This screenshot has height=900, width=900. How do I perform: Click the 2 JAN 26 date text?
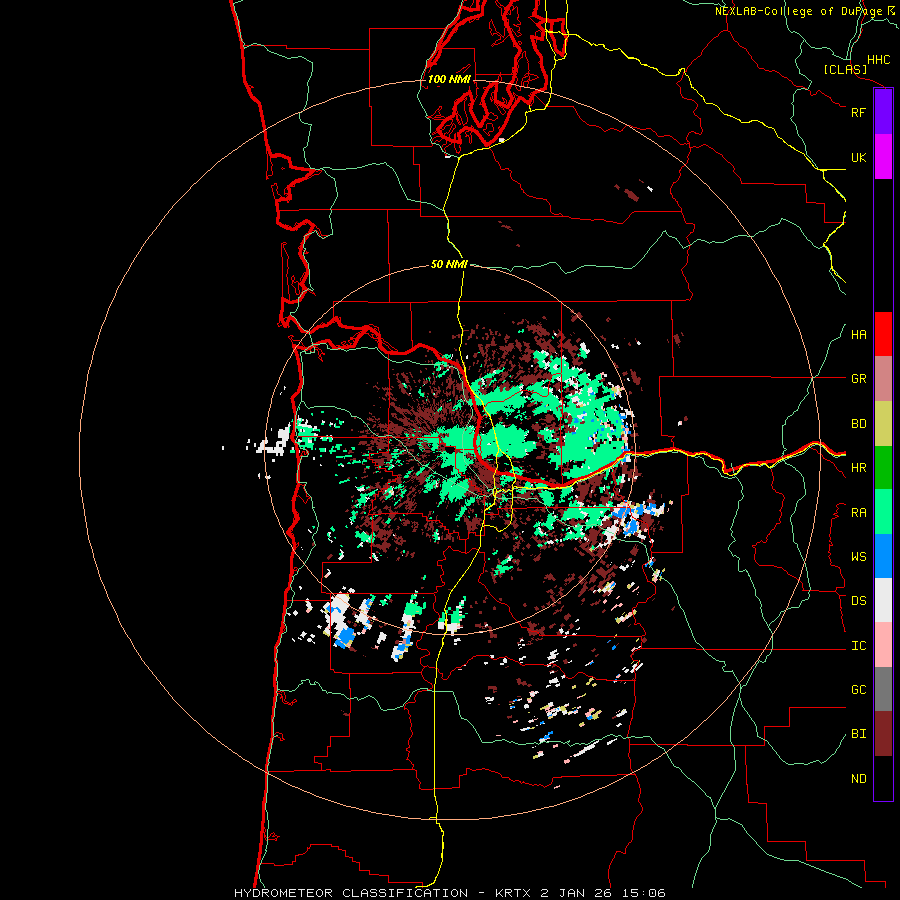578,893
